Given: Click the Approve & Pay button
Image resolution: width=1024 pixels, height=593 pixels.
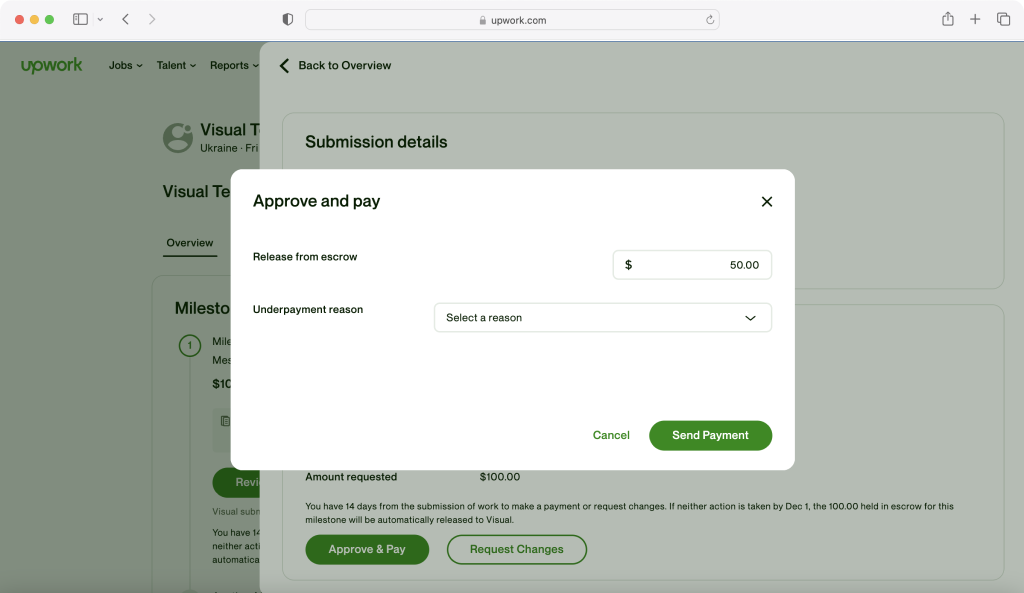Looking at the screenshot, I should [367, 549].
